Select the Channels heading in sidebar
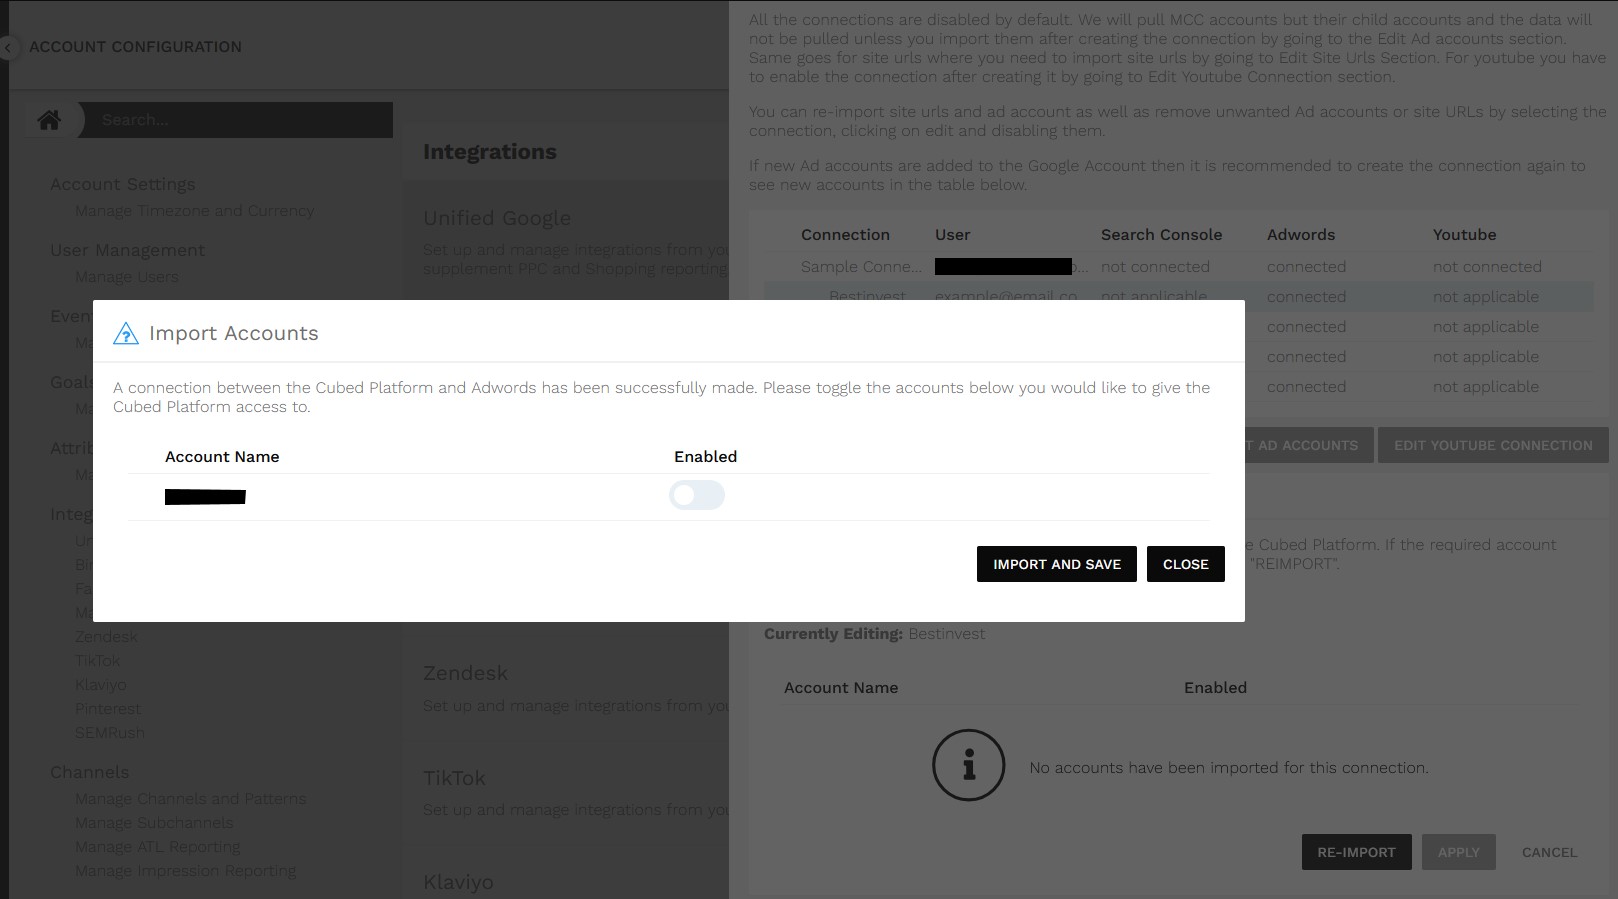 [x=90, y=772]
